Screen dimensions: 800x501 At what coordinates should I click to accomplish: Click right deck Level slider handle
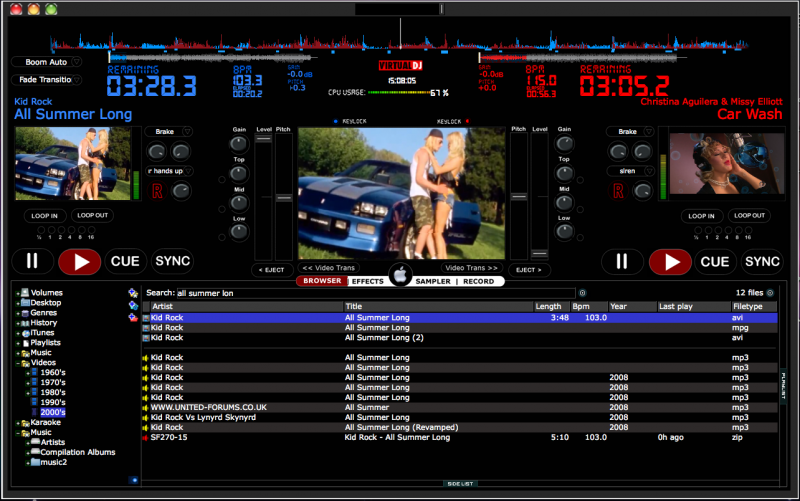(539, 253)
